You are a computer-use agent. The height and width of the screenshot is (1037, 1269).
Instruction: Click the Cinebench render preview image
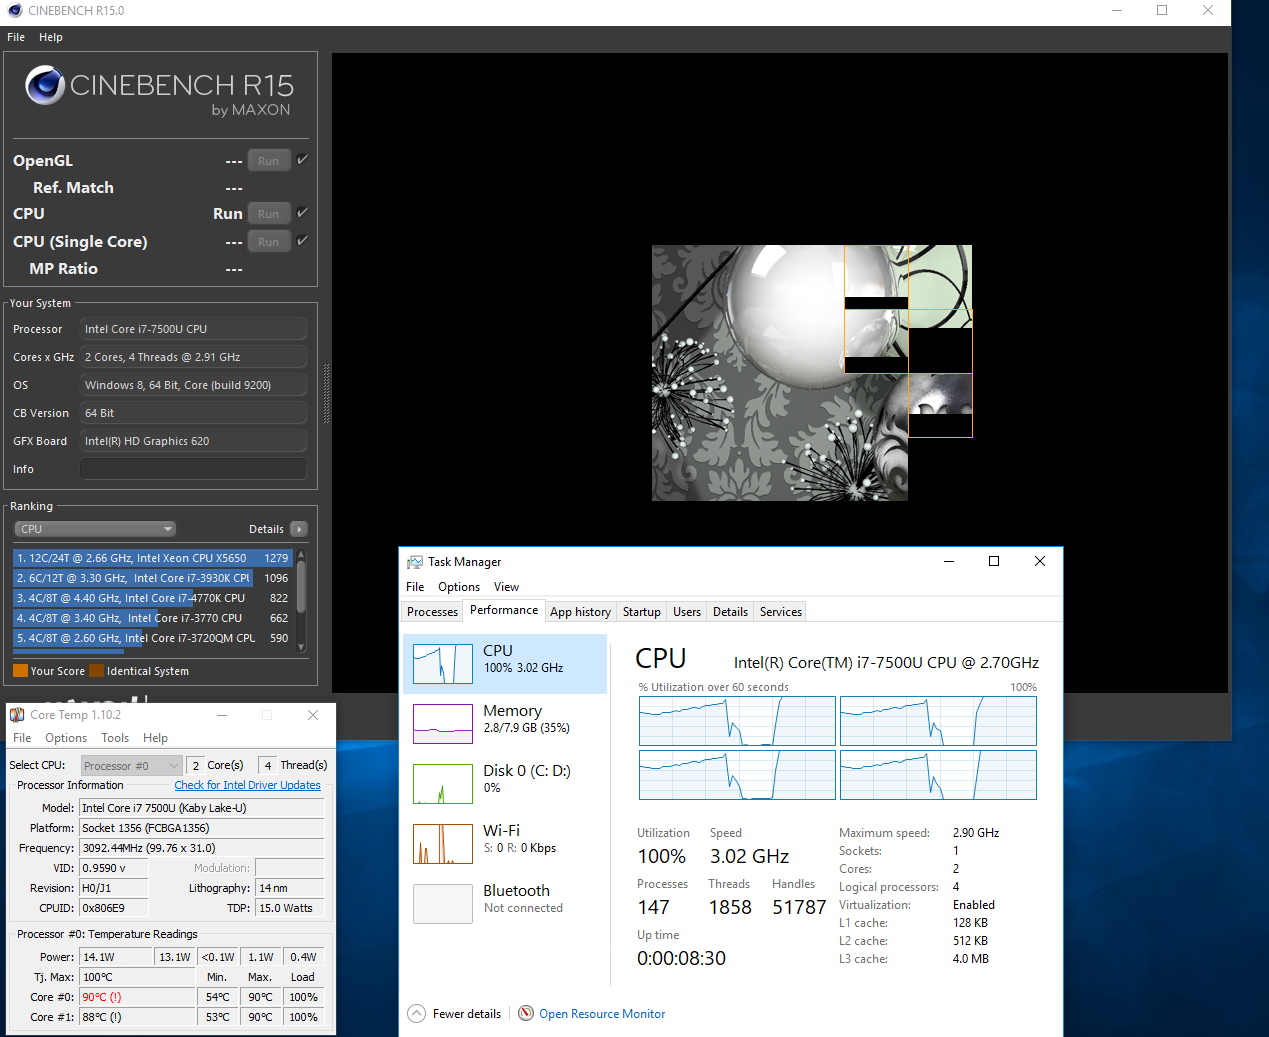(x=812, y=373)
